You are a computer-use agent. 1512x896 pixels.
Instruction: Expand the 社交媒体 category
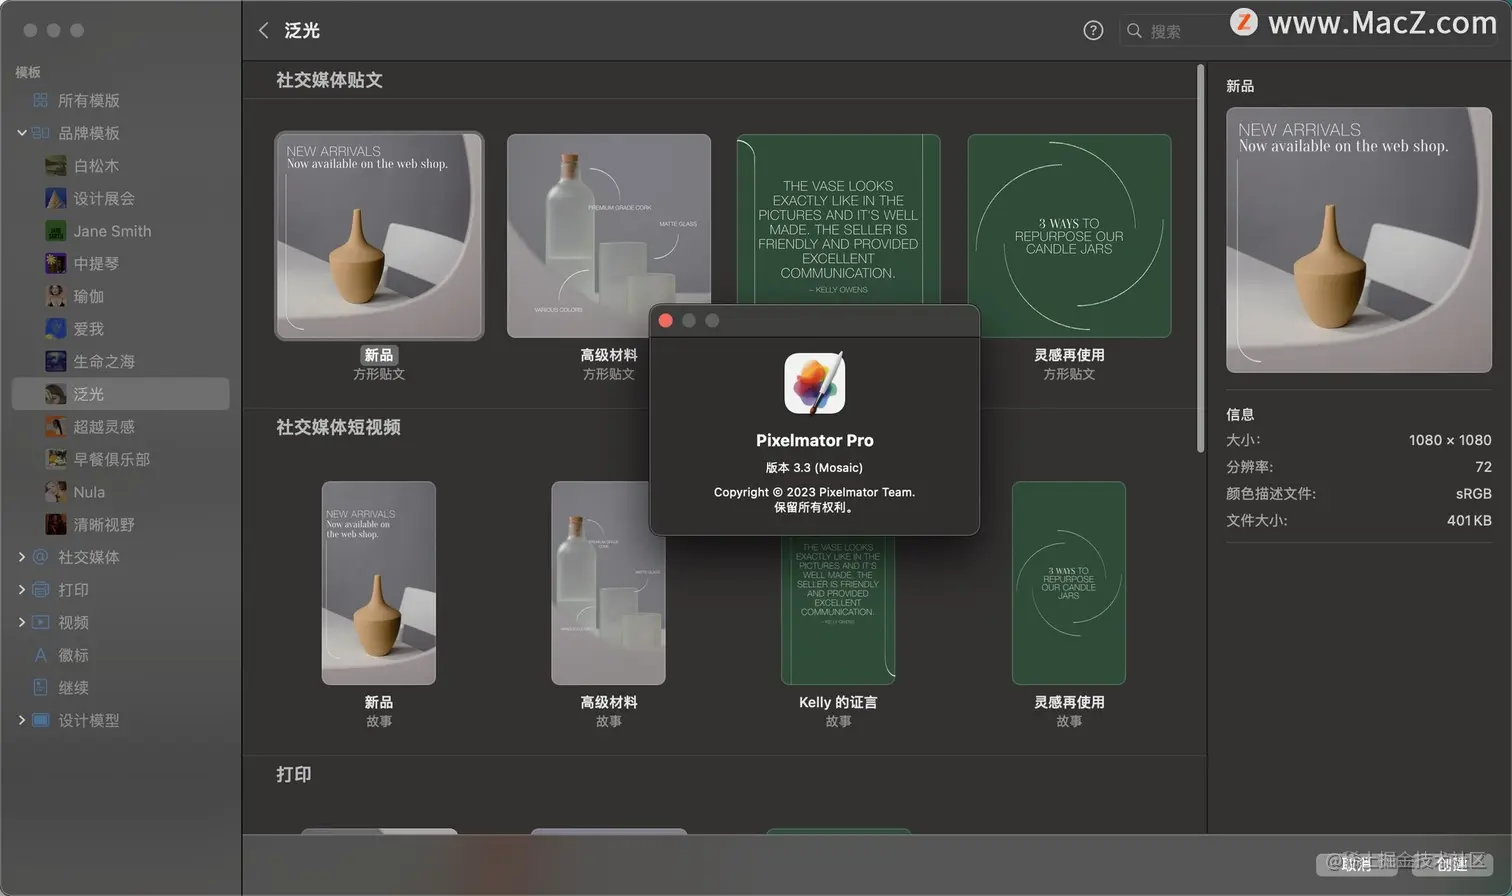coord(21,557)
